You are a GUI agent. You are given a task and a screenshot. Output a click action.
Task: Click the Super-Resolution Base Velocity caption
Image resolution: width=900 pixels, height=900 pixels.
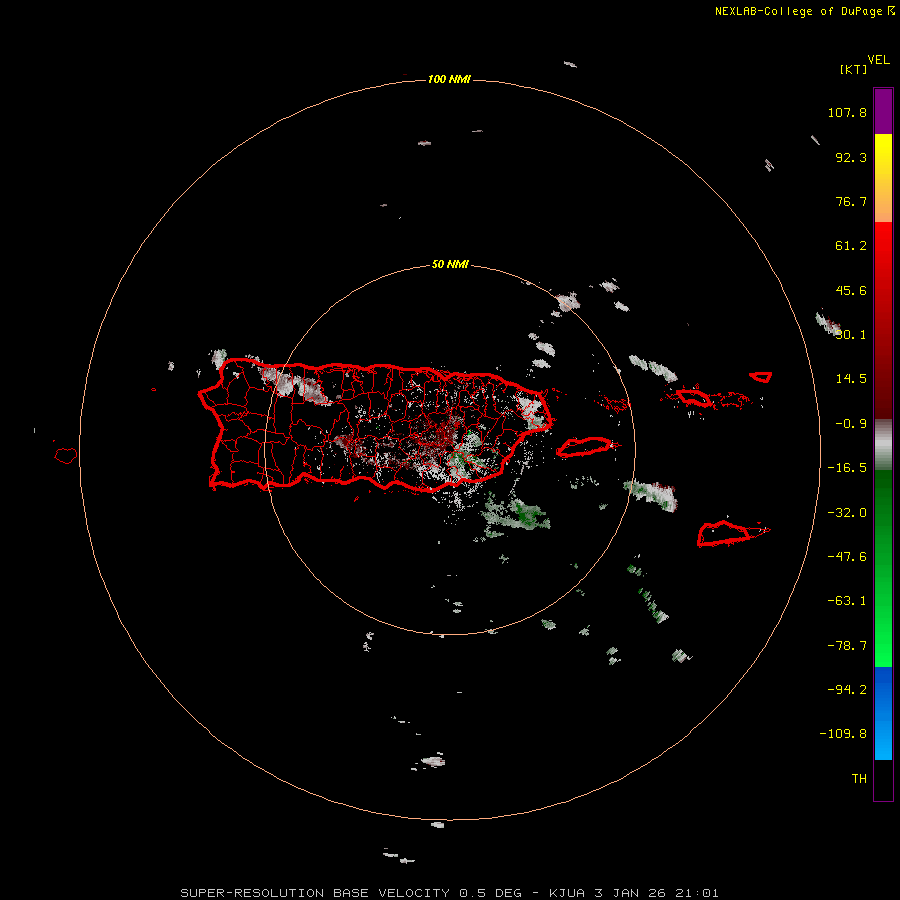pos(449,893)
